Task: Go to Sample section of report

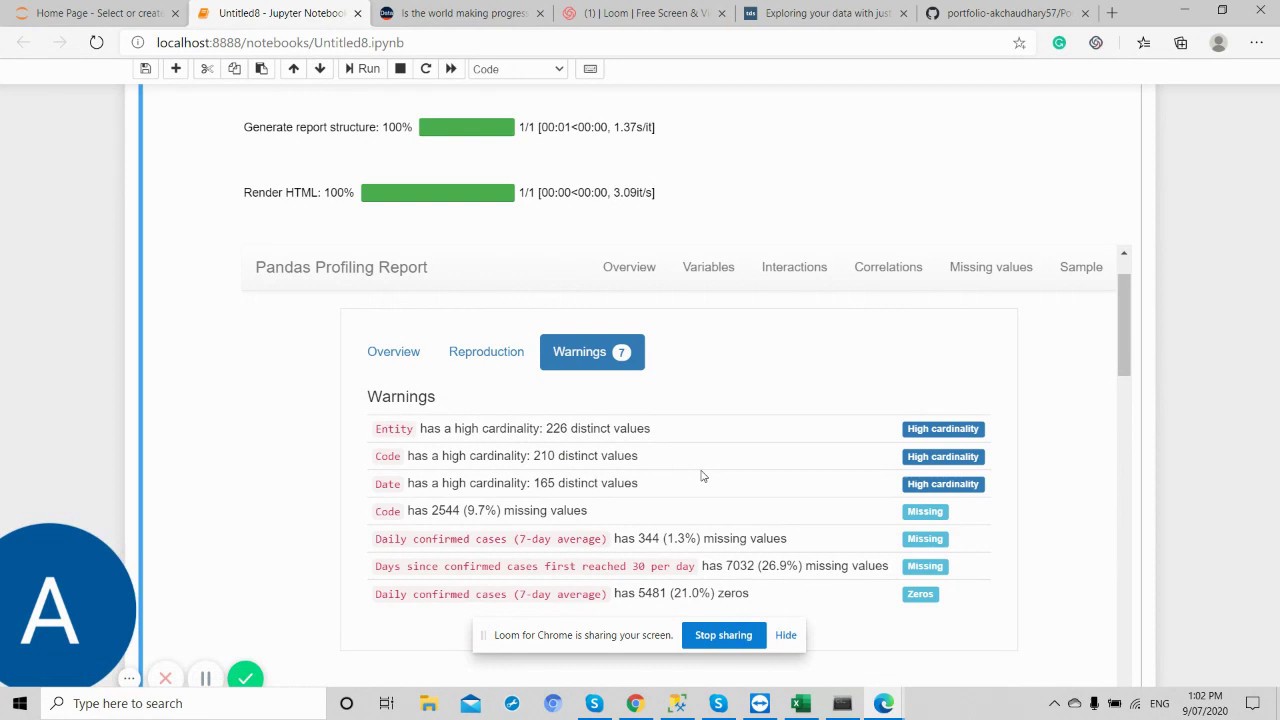Action: pos(1081,267)
